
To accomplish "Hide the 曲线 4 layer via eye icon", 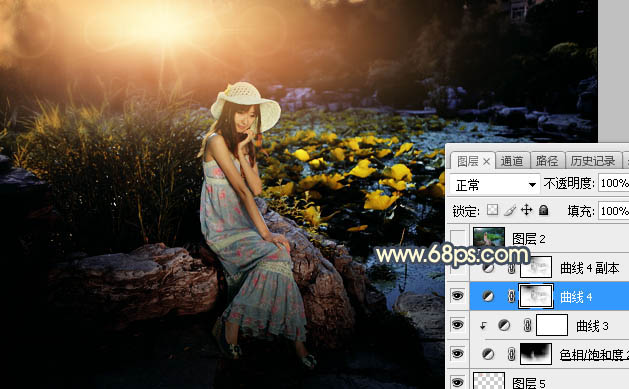I will tap(458, 296).
